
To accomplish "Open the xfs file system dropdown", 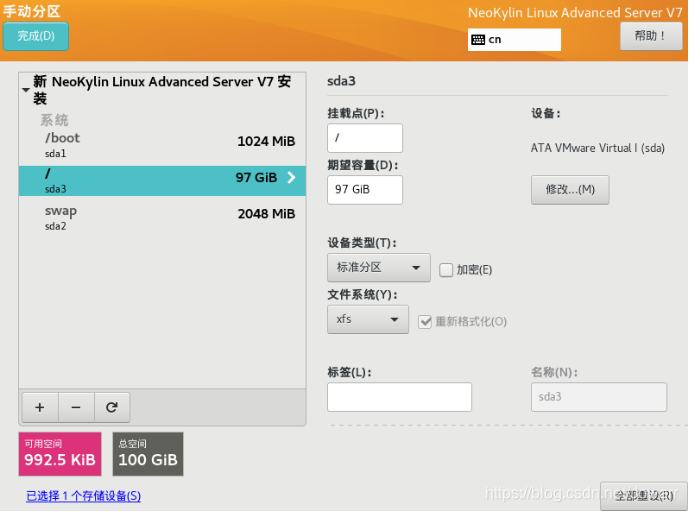I will coord(368,319).
